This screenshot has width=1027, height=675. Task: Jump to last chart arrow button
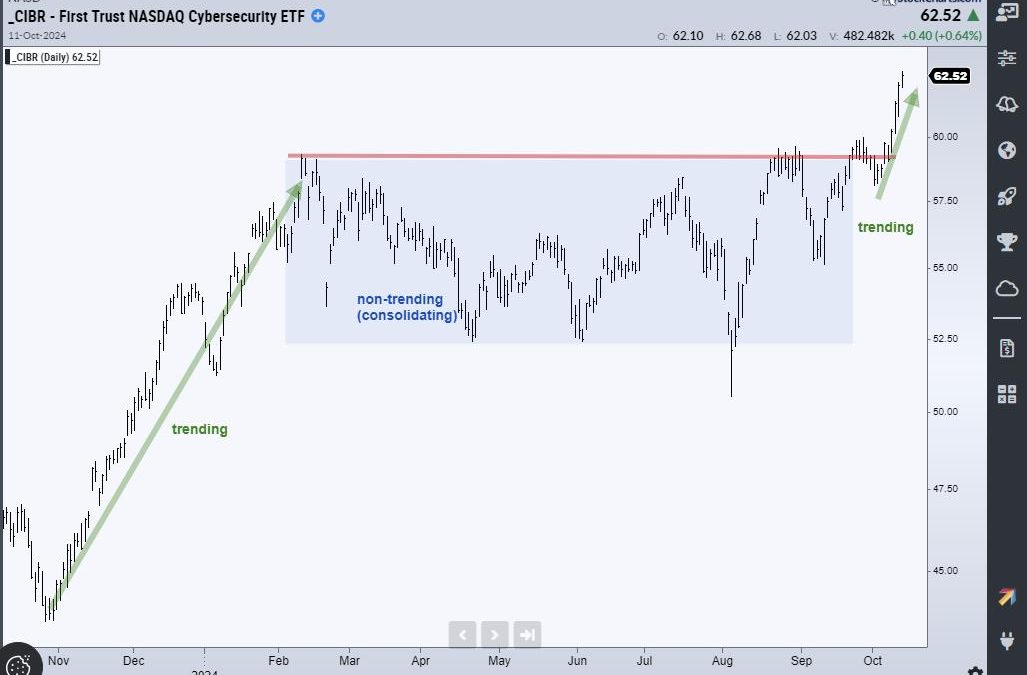coord(527,634)
